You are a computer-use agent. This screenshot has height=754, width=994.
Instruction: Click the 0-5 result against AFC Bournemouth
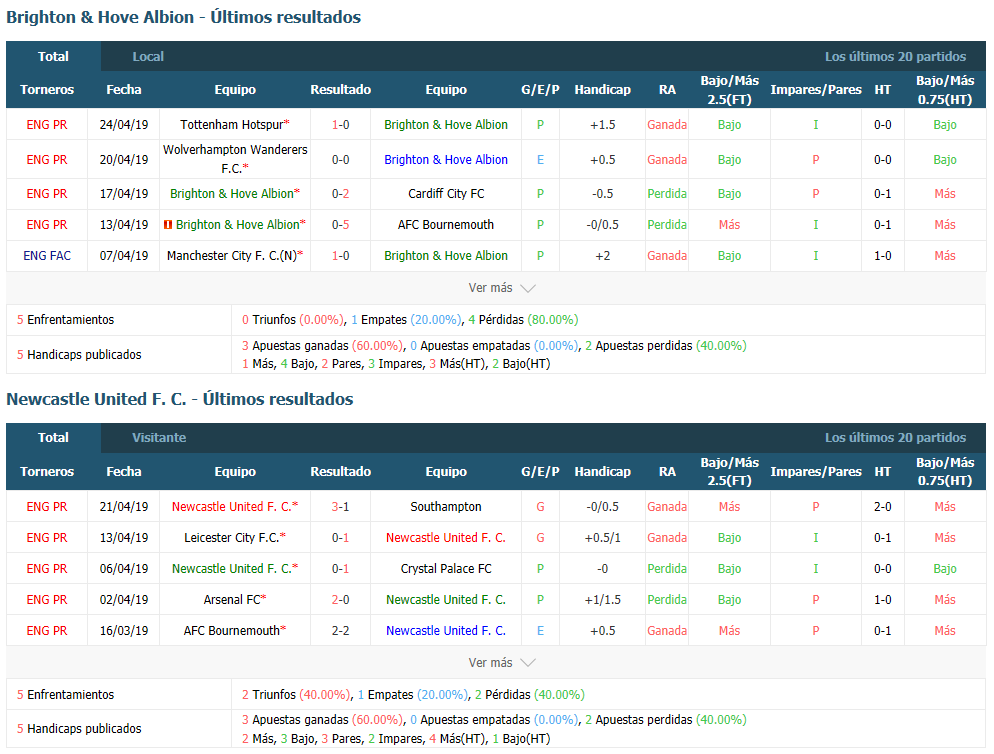click(x=340, y=224)
